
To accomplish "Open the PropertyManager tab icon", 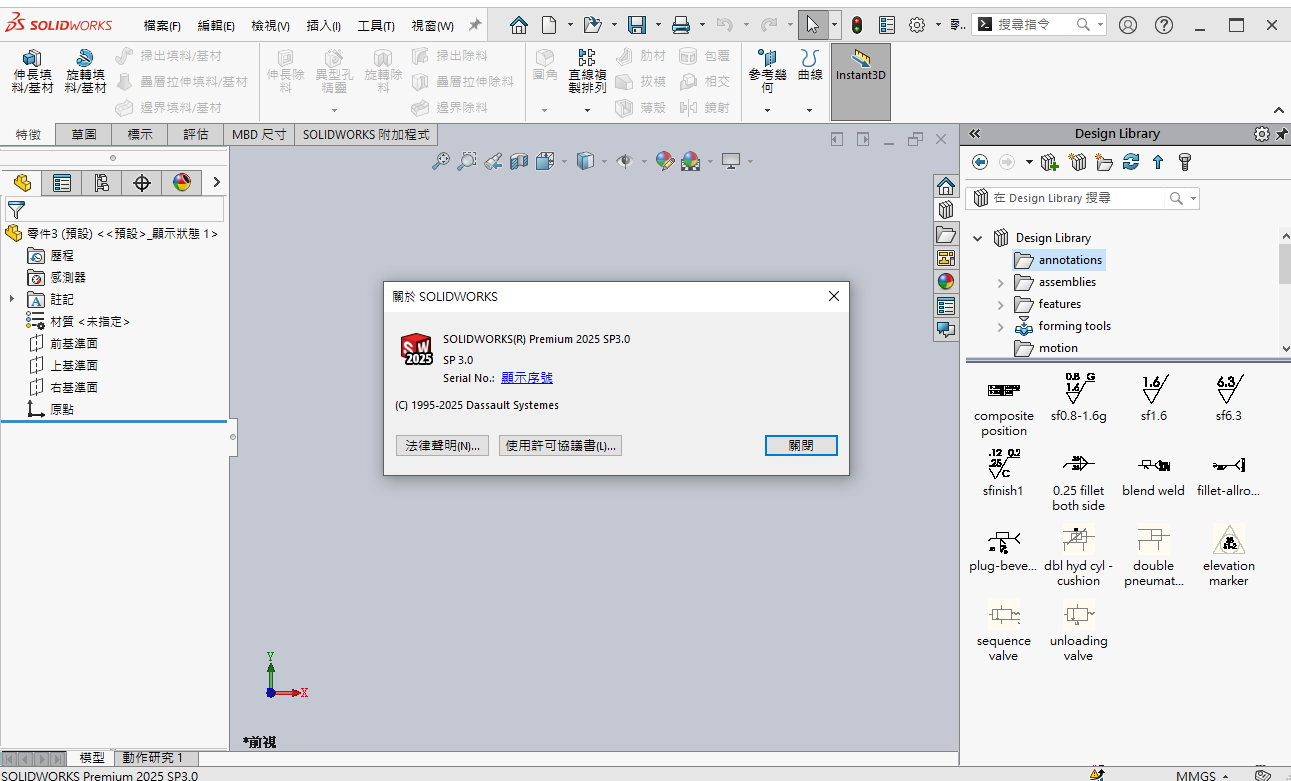I will [x=62, y=182].
